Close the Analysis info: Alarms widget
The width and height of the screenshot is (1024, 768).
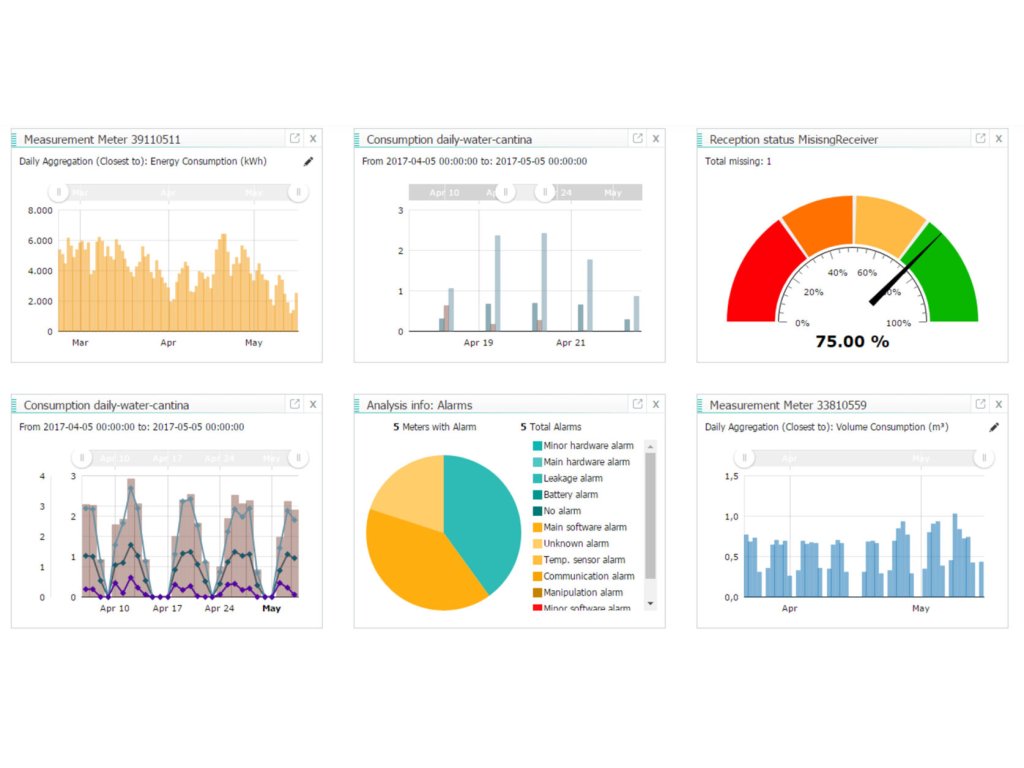click(656, 404)
